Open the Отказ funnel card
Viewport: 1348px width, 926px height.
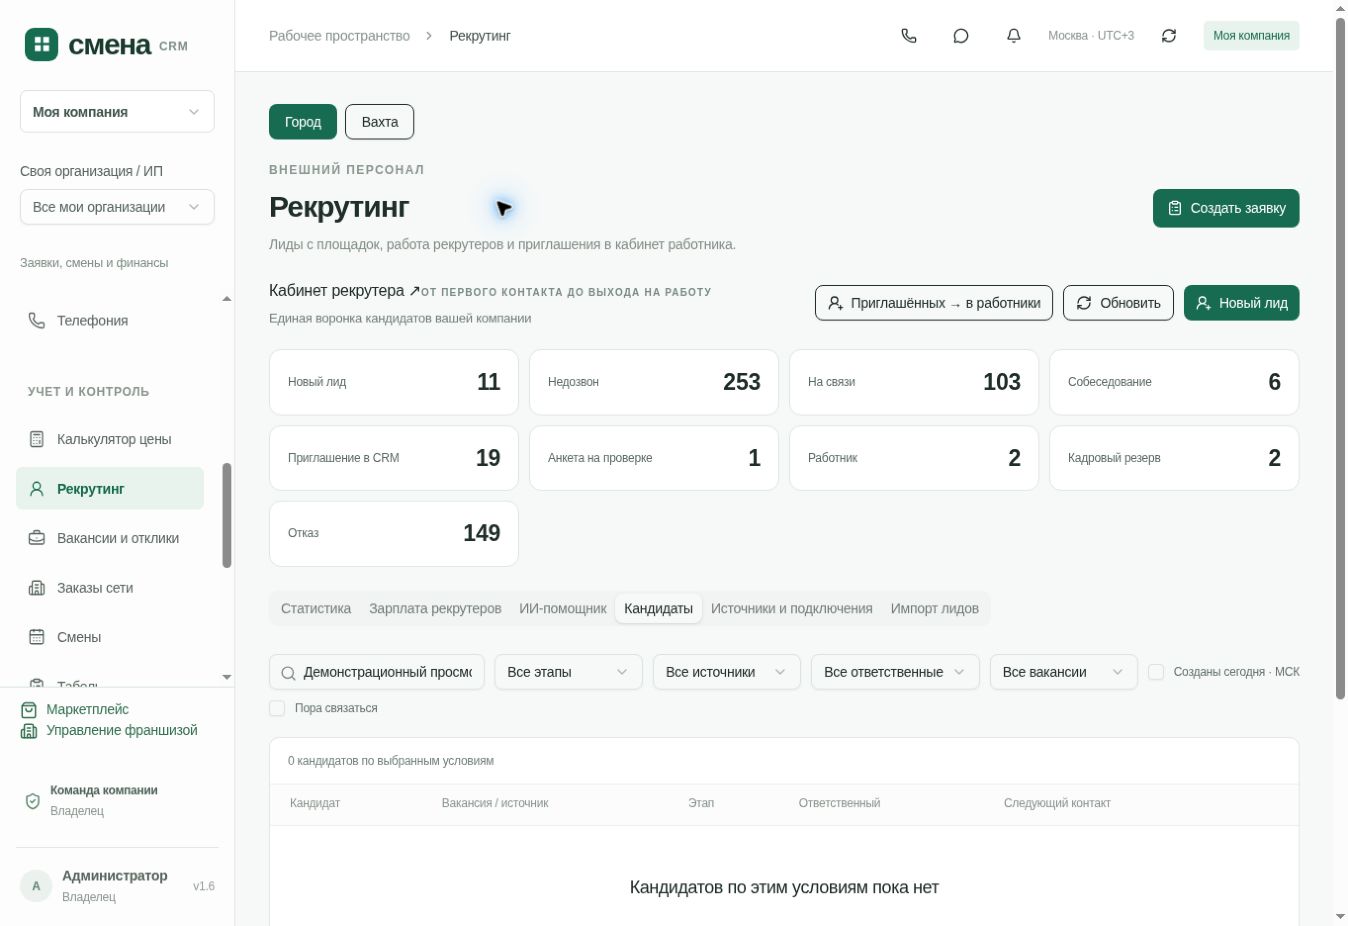394,534
